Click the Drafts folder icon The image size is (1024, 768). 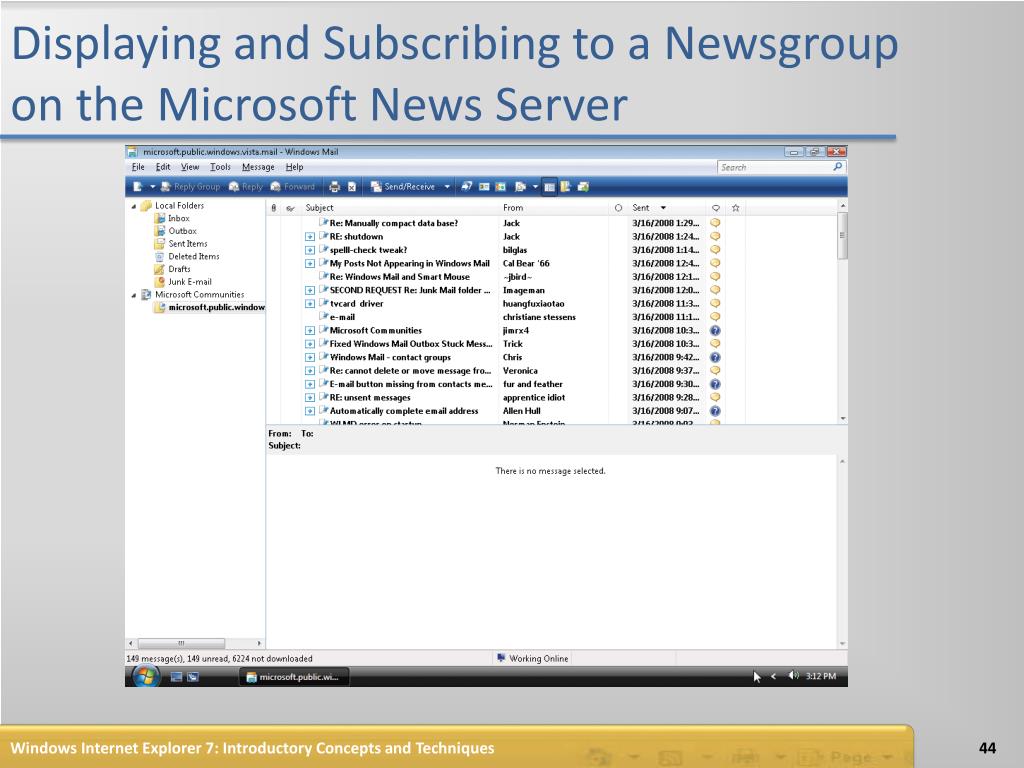tap(159, 269)
